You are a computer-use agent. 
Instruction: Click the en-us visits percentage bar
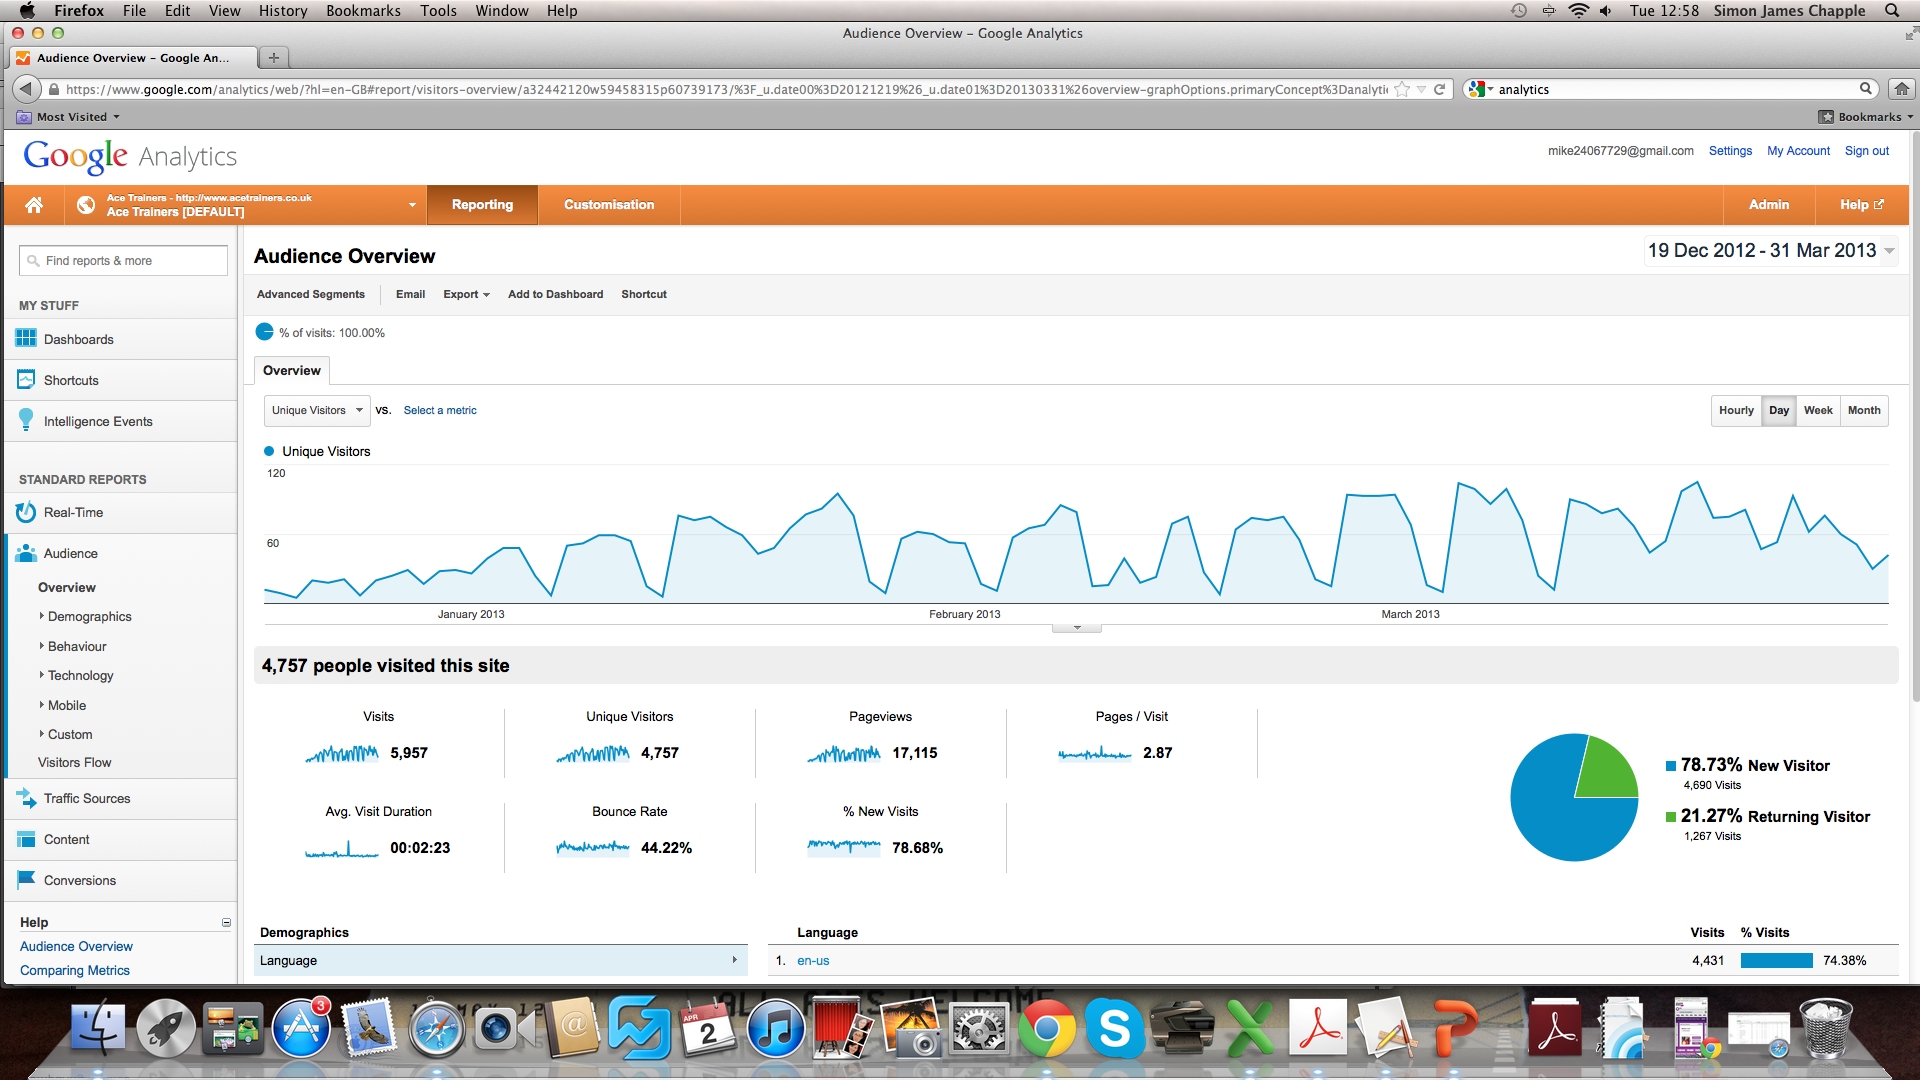[1776, 961]
